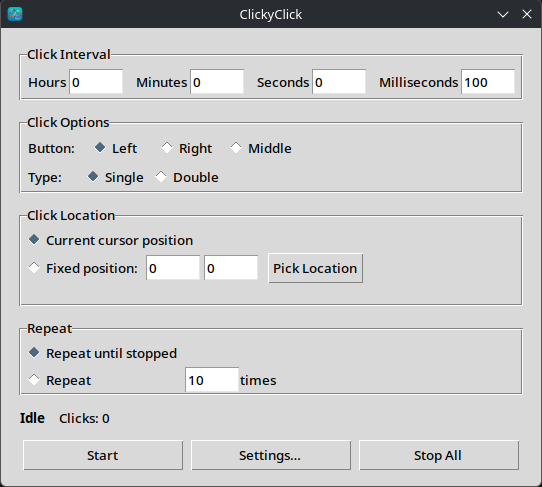The height and width of the screenshot is (487, 542).
Task: Click the Repeat group title label
Action: pyautogui.click(x=50, y=328)
